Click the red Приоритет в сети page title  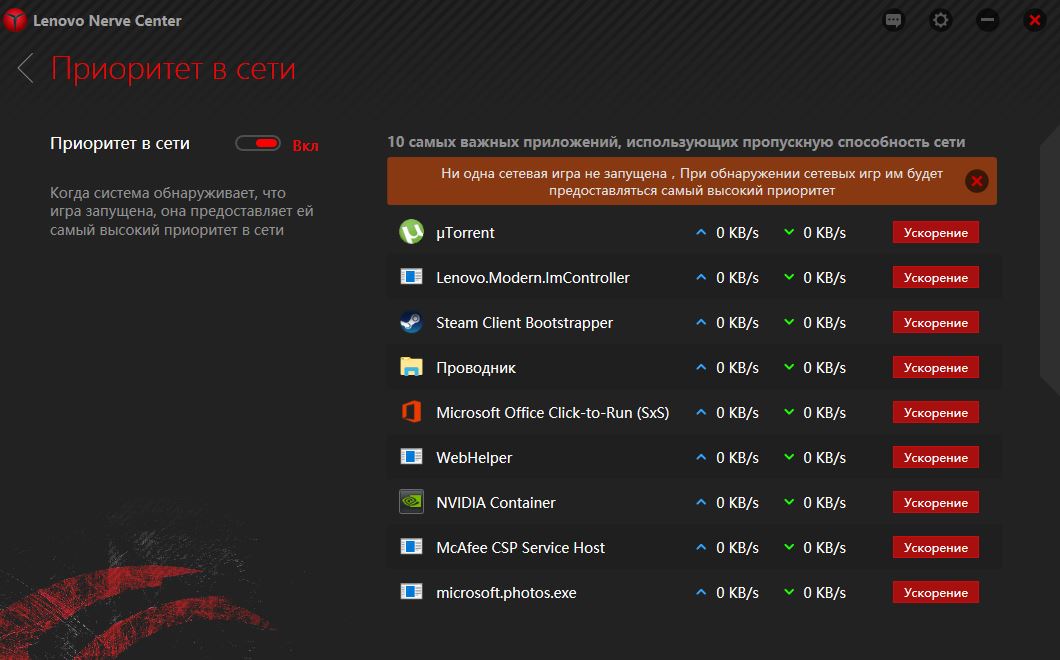pos(173,68)
